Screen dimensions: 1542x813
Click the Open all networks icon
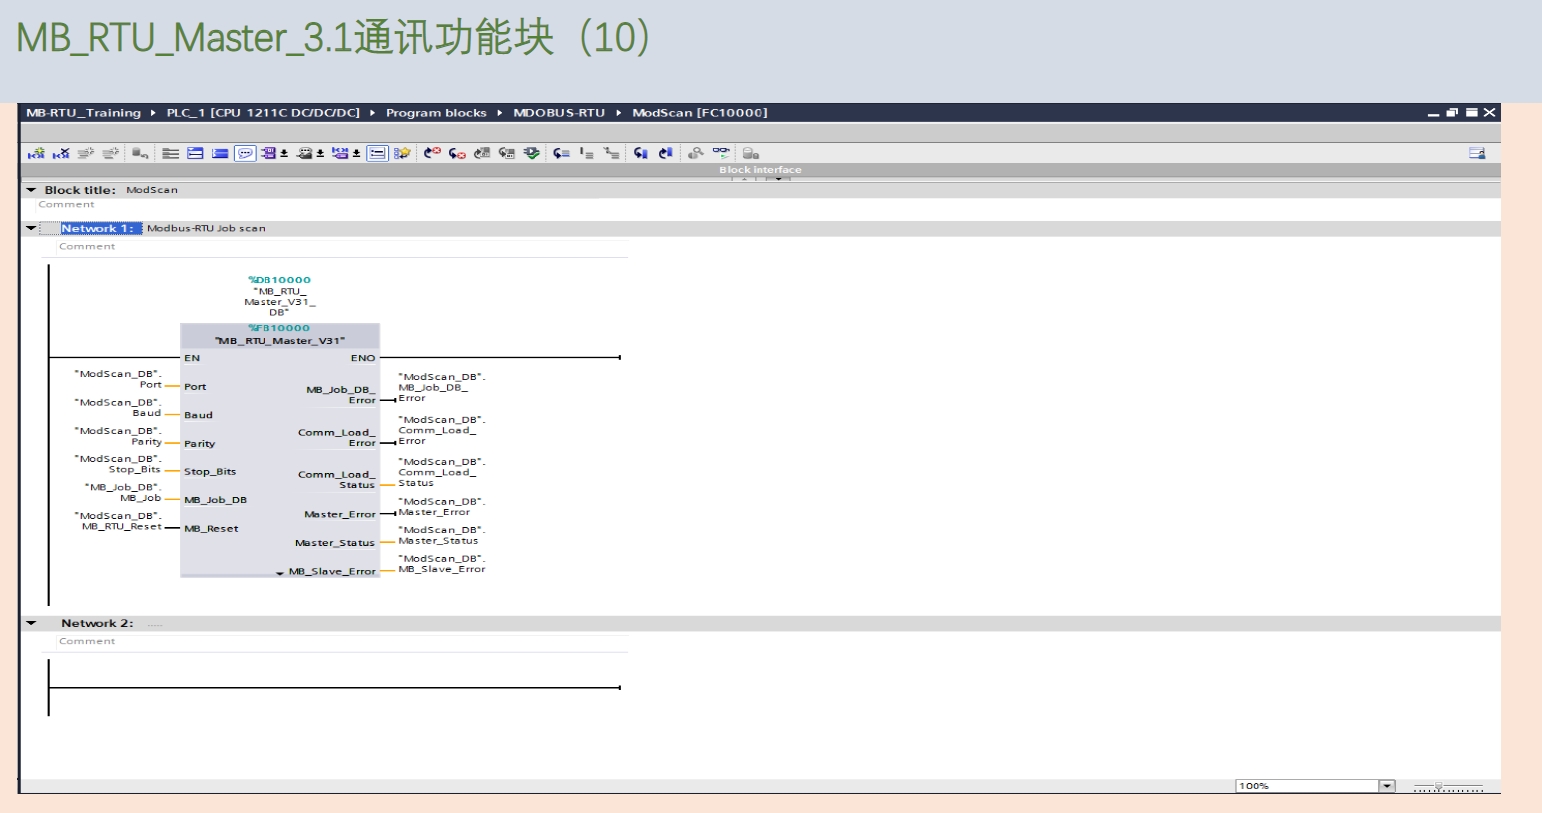[195, 153]
